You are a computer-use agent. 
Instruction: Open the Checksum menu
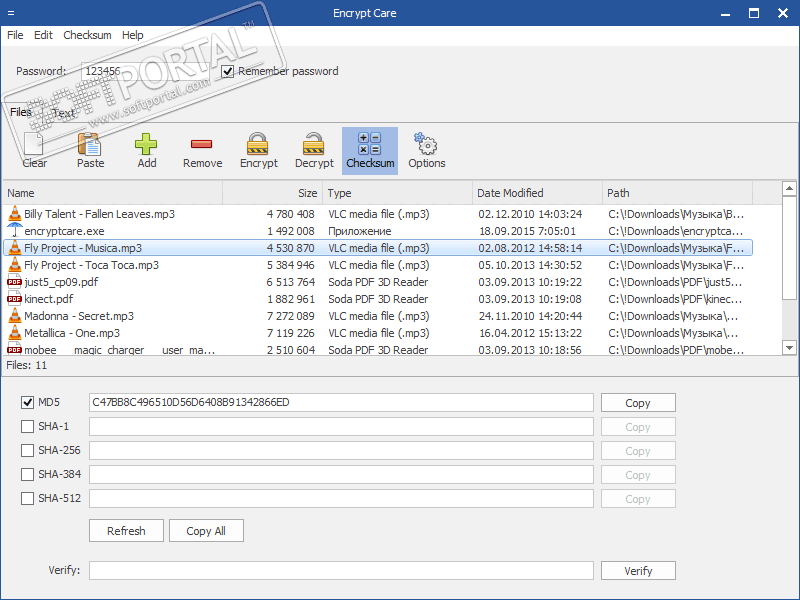point(87,35)
